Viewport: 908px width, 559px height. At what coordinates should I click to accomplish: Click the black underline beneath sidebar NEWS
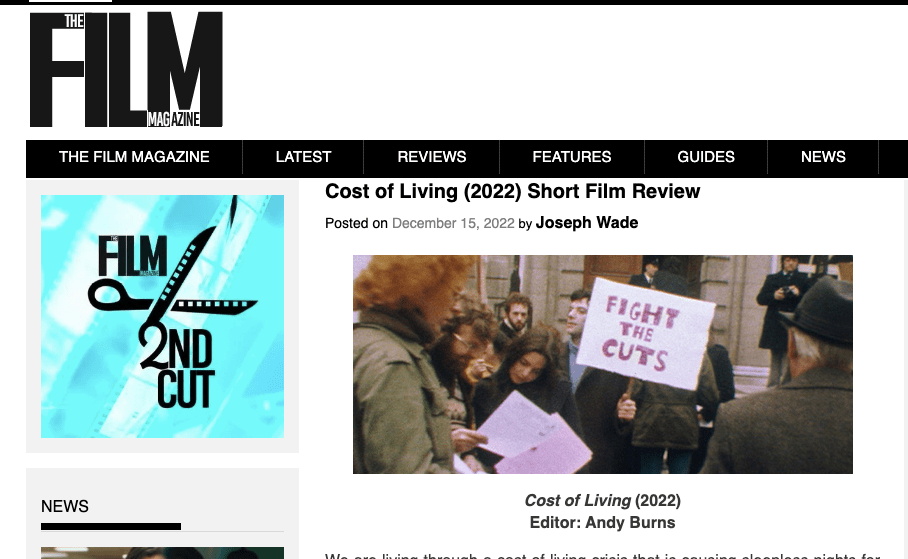click(111, 527)
